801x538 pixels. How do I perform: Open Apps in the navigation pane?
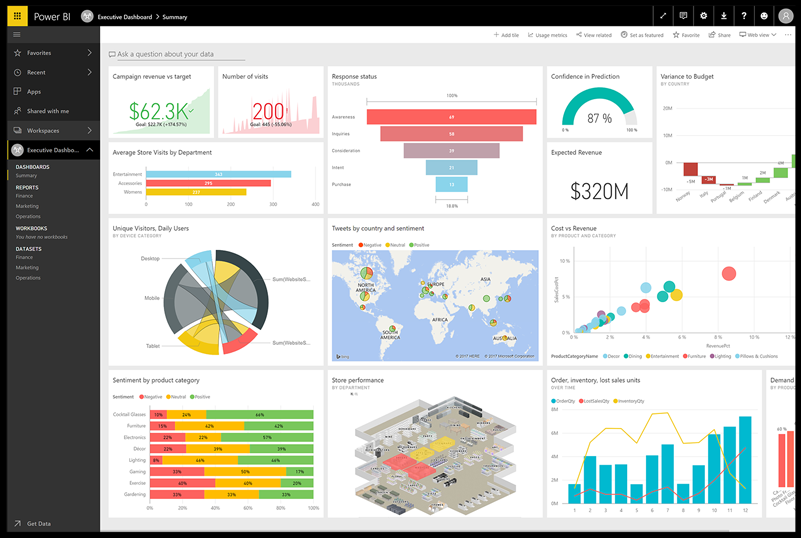tap(34, 91)
